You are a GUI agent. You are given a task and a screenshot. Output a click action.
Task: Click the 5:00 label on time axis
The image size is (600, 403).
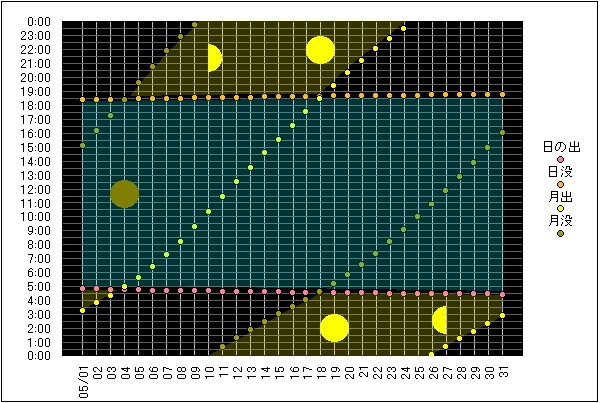click(42, 286)
